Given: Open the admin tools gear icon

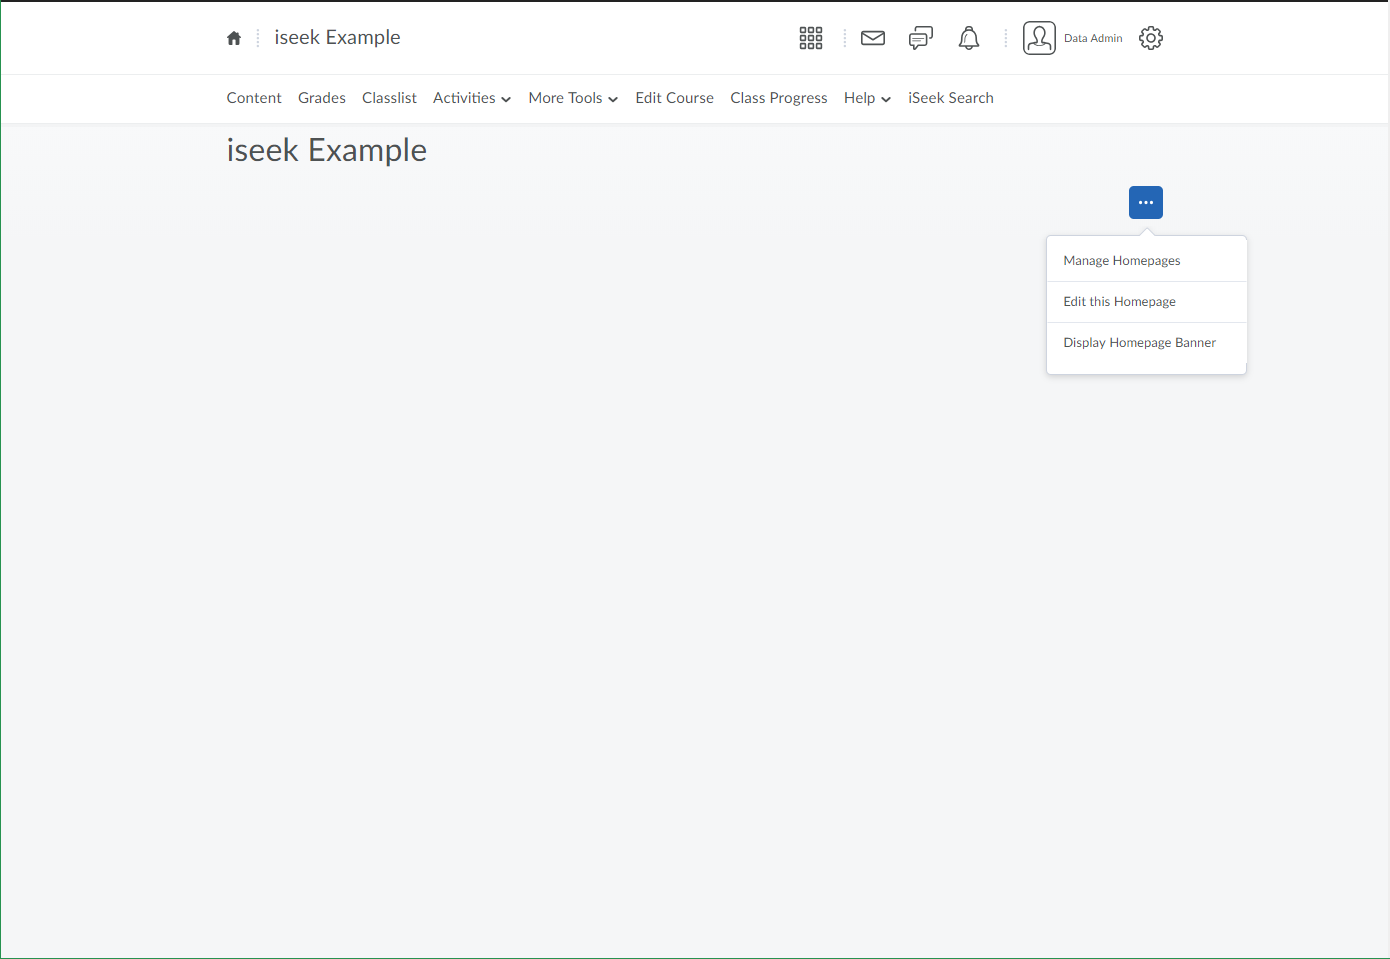Looking at the screenshot, I should click(1151, 38).
